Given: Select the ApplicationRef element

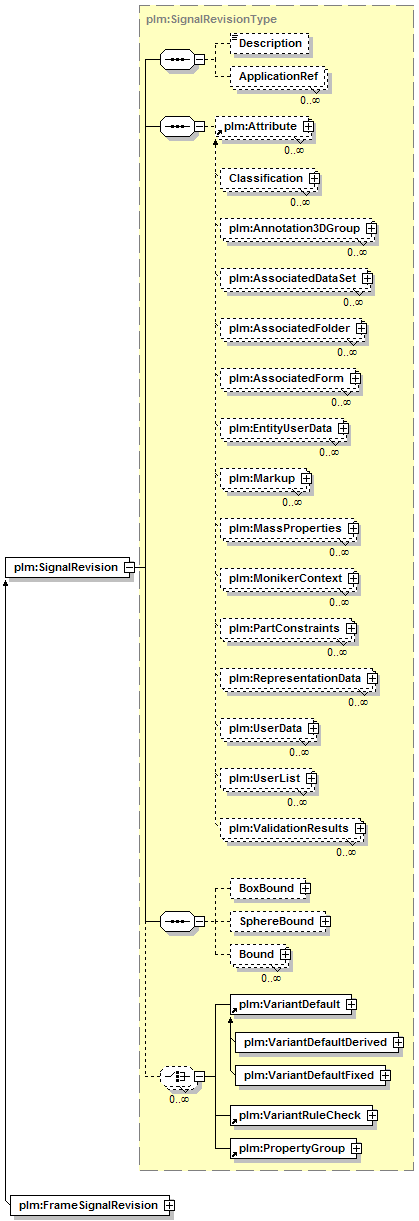Looking at the screenshot, I should tap(277, 76).
